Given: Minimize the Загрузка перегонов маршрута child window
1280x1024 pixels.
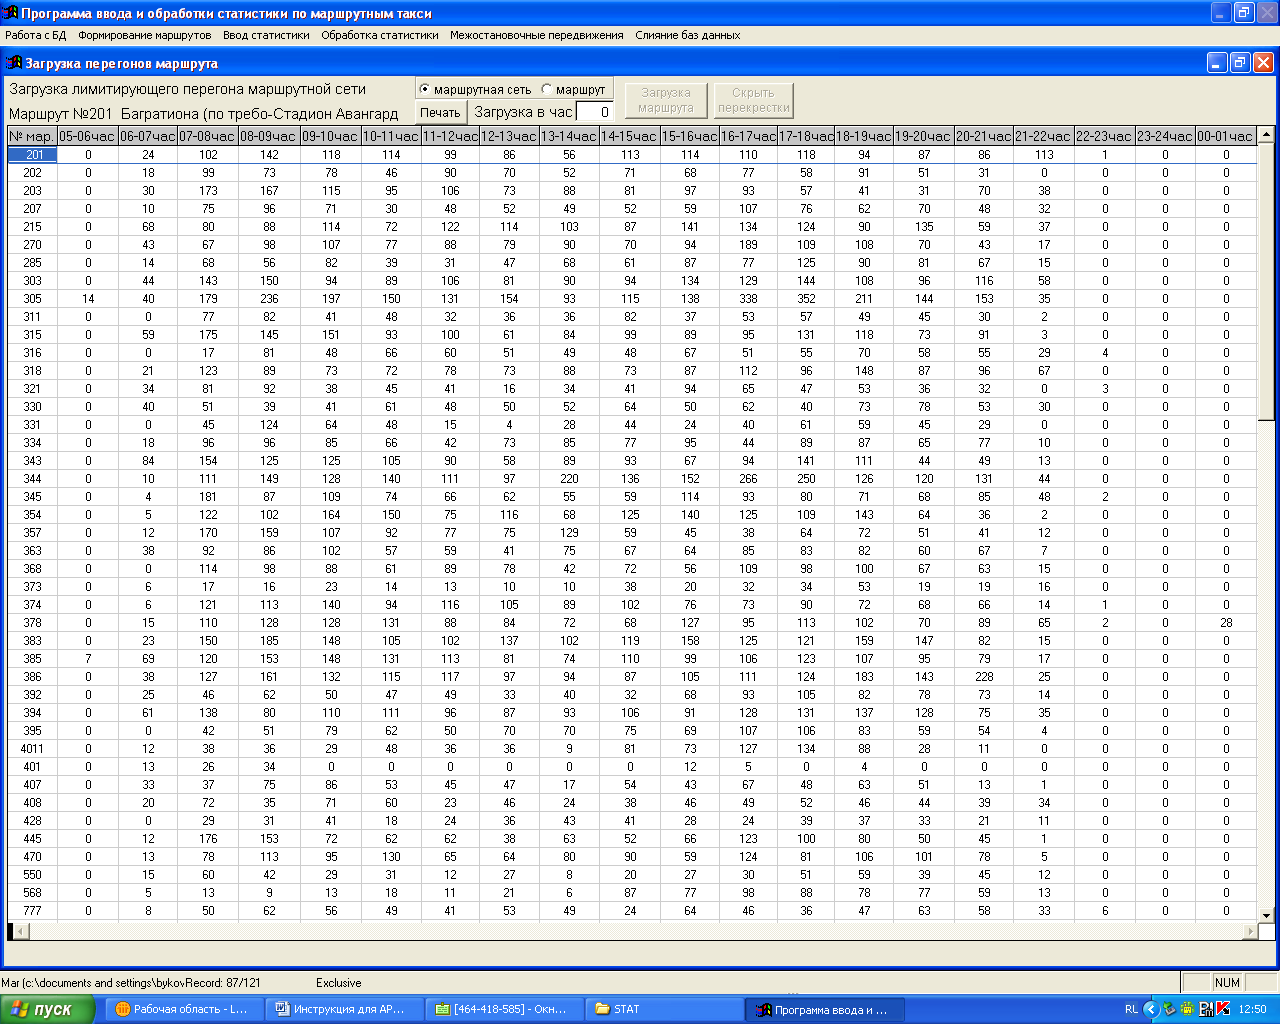Looking at the screenshot, I should [x=1217, y=63].
